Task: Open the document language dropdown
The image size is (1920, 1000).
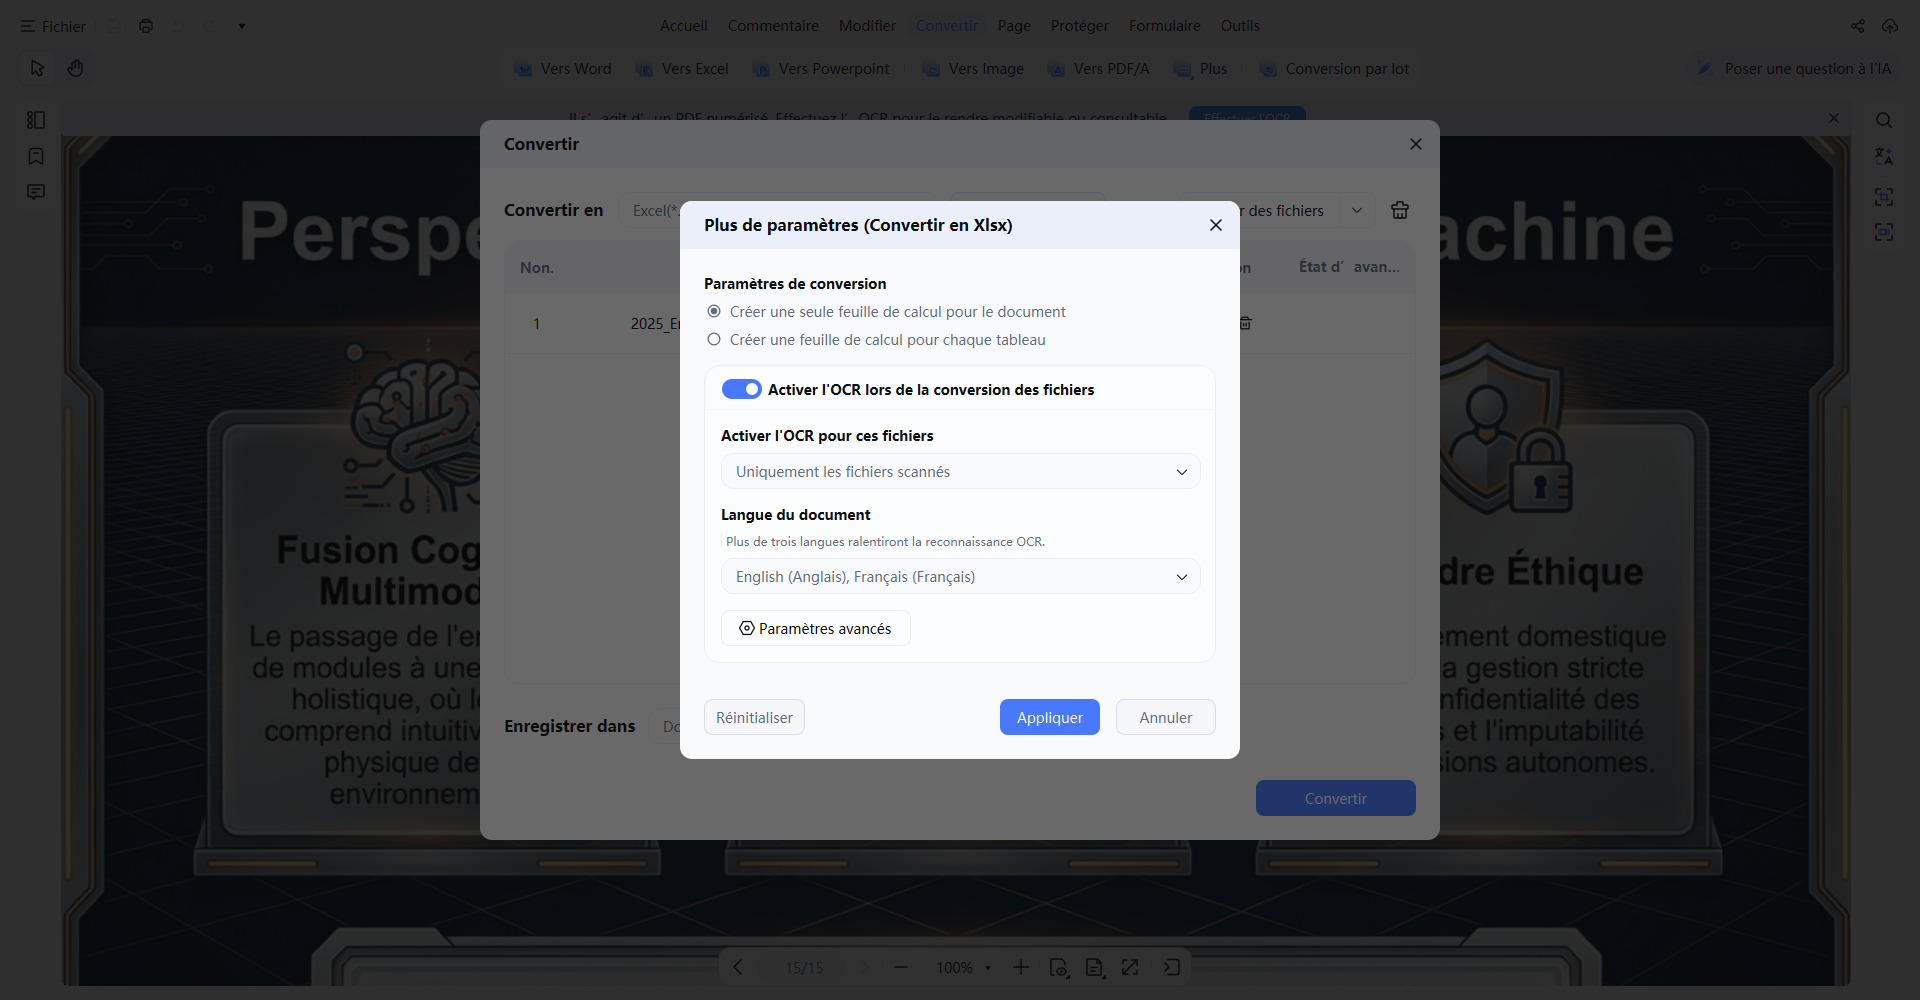Action: 960,576
